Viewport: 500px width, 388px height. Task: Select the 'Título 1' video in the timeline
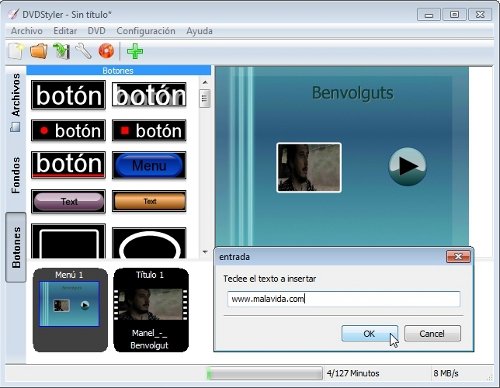[x=151, y=310]
